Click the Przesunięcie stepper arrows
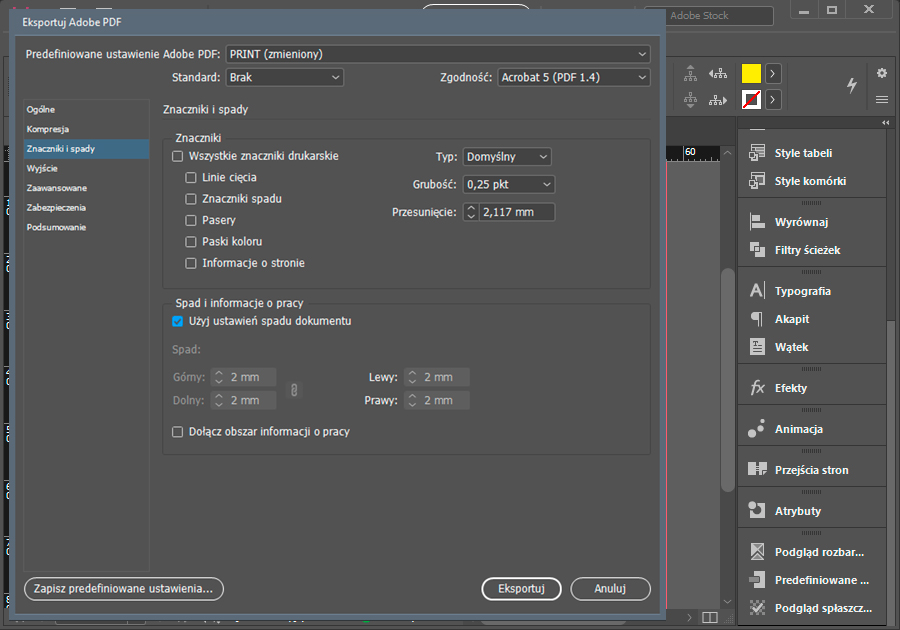This screenshot has height=630, width=900. click(x=471, y=212)
